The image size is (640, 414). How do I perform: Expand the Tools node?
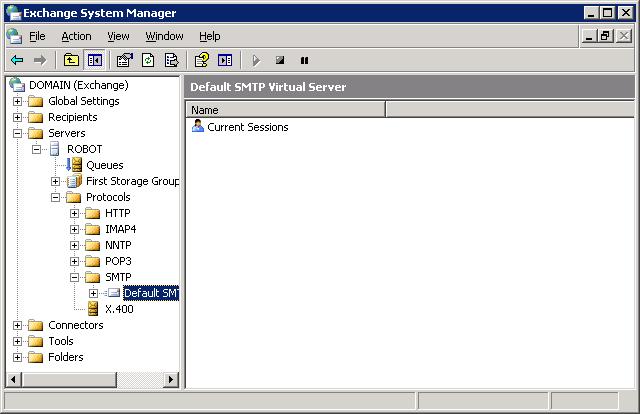[x=17, y=341]
